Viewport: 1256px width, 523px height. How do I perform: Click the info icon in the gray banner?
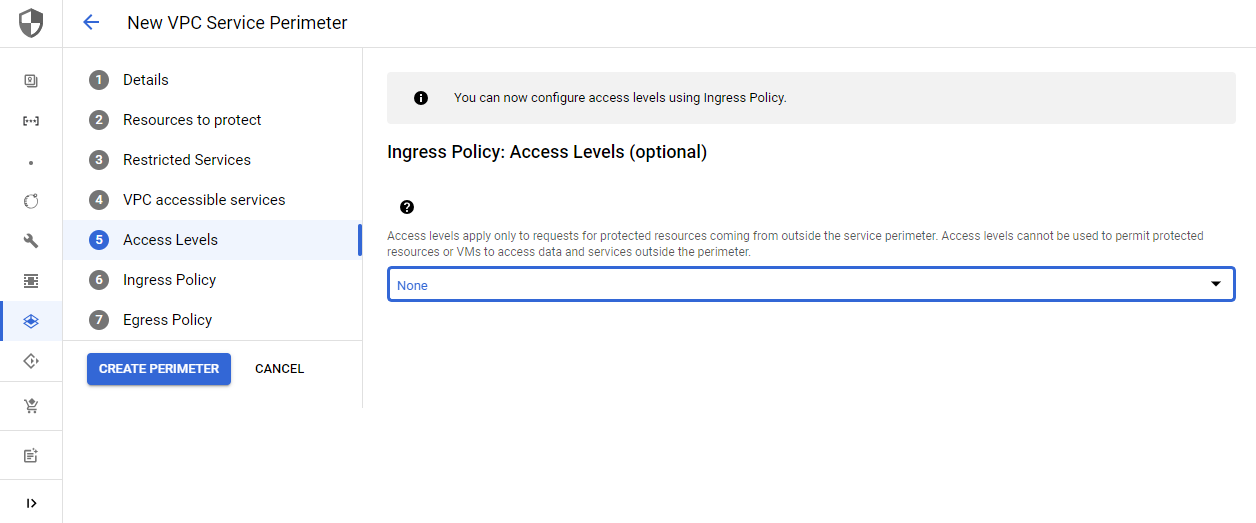pyautogui.click(x=421, y=98)
